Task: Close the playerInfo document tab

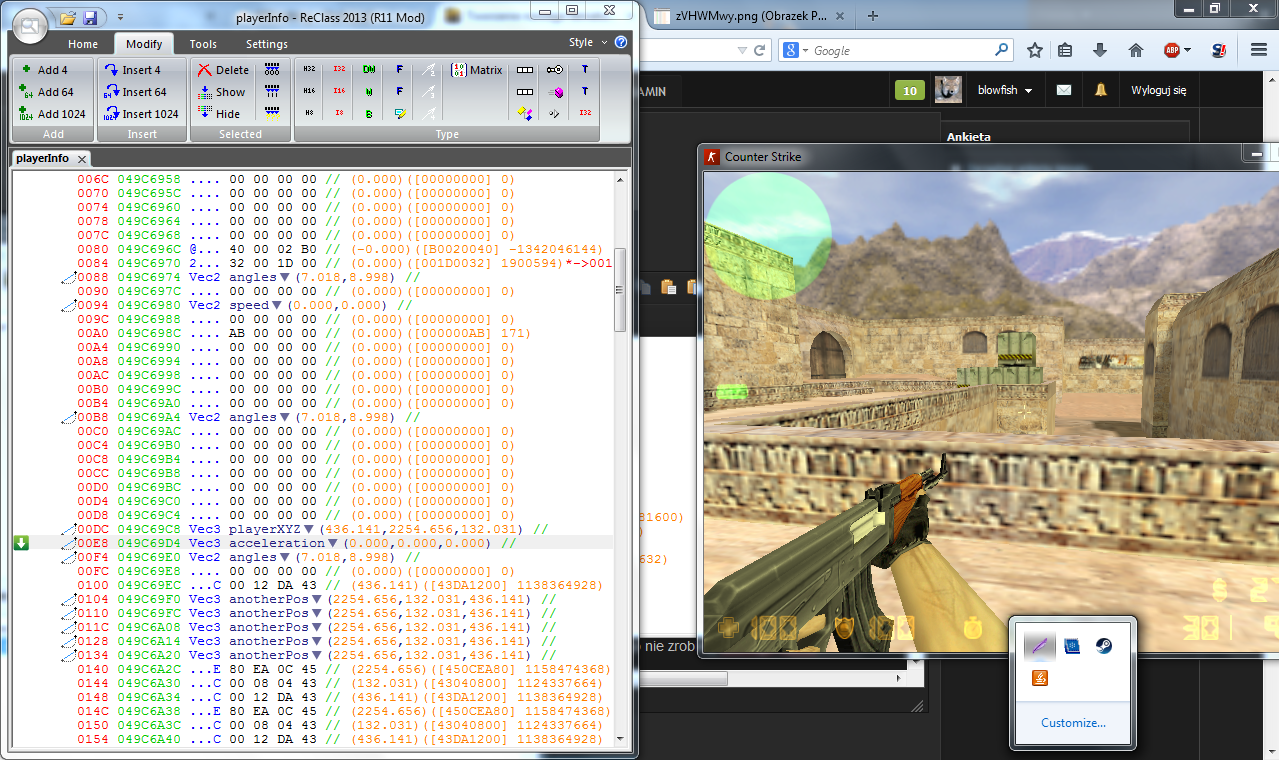Action: coord(82,159)
